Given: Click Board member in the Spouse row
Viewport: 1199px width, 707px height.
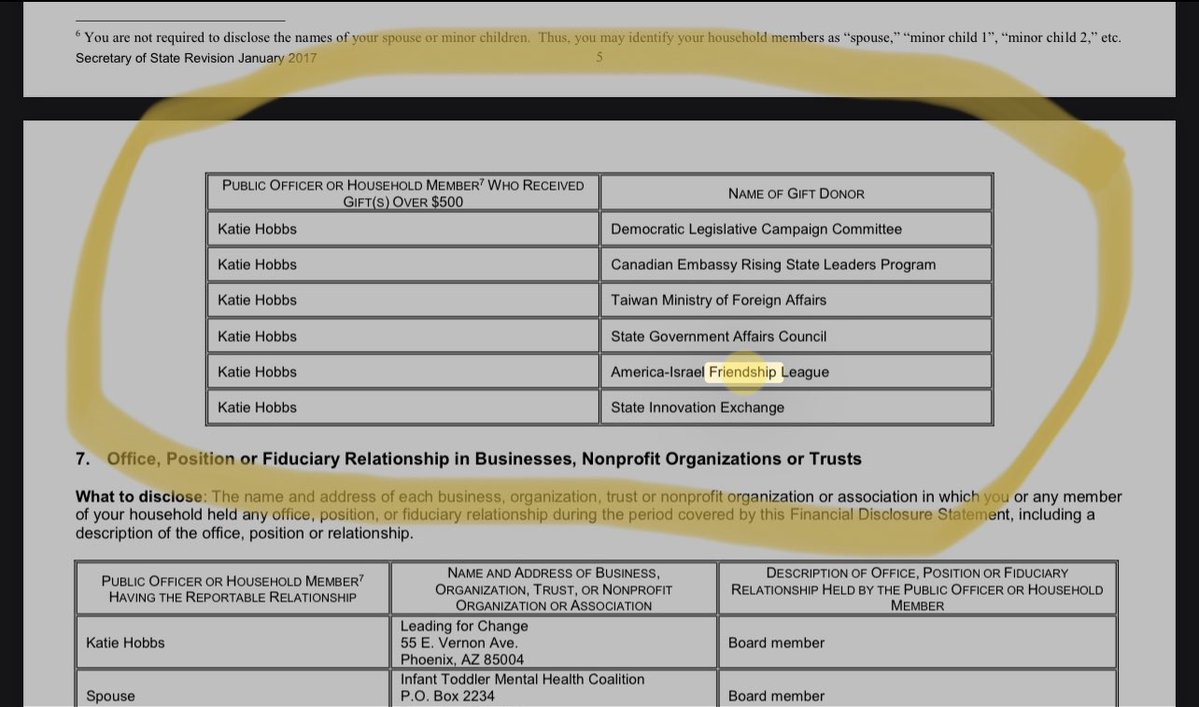Looking at the screenshot, I should [x=776, y=696].
